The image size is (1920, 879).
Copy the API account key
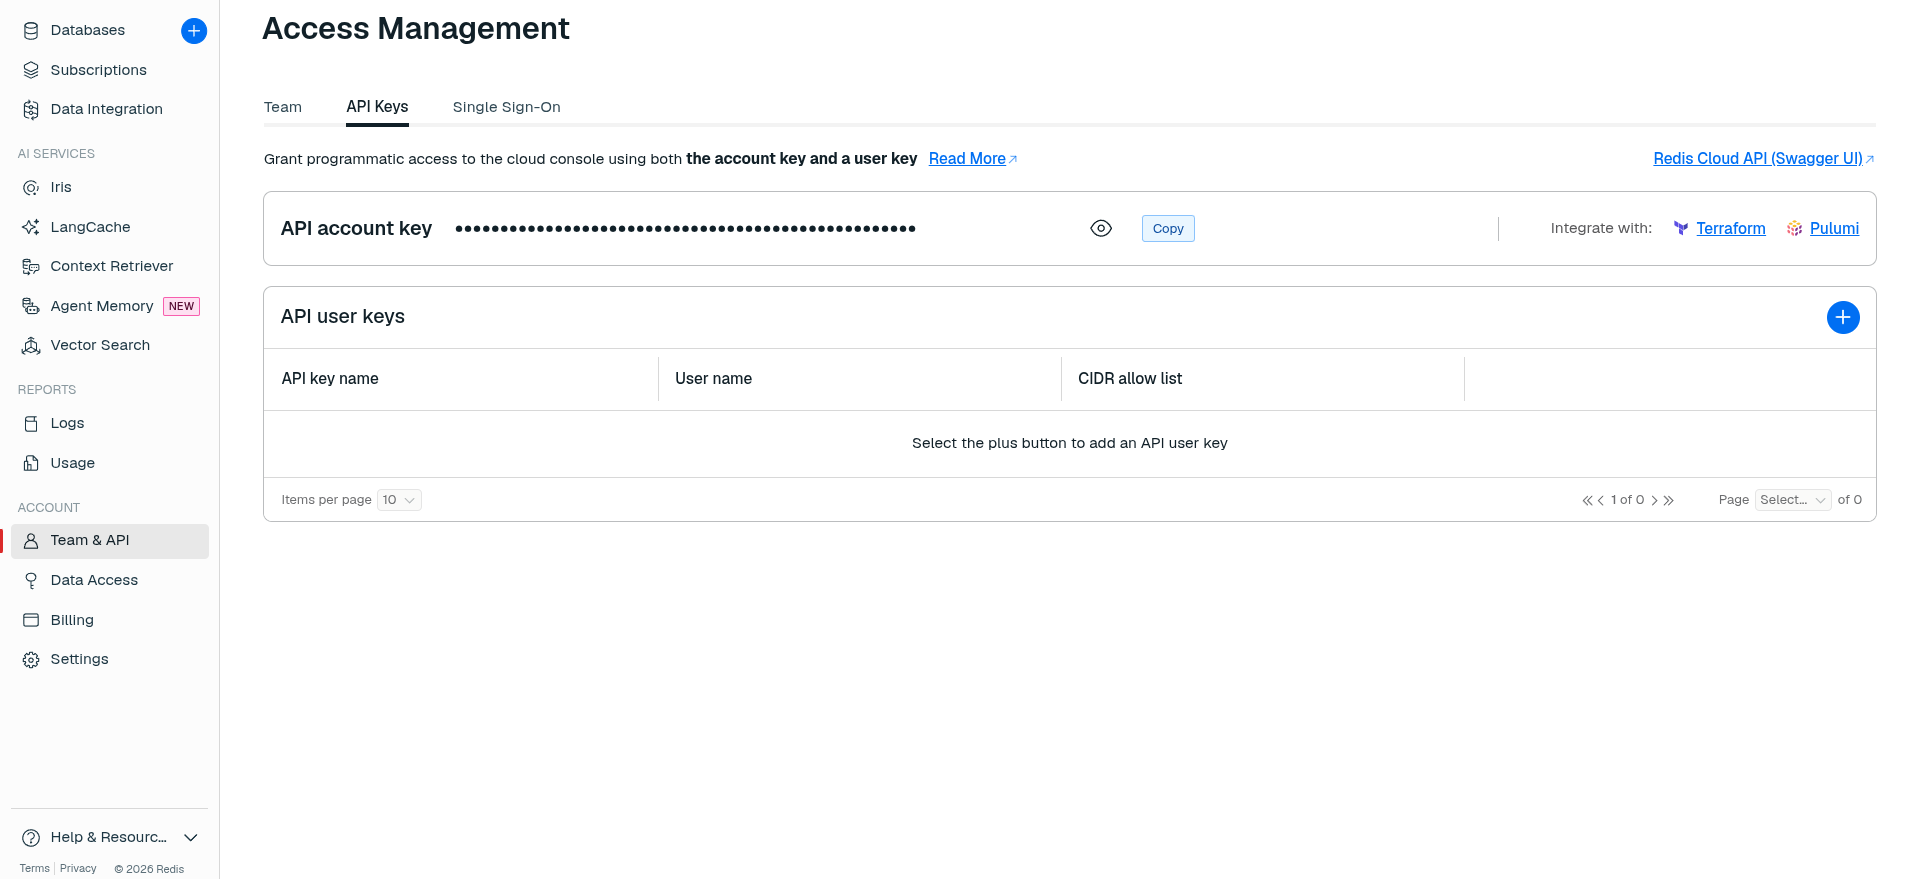(1168, 228)
